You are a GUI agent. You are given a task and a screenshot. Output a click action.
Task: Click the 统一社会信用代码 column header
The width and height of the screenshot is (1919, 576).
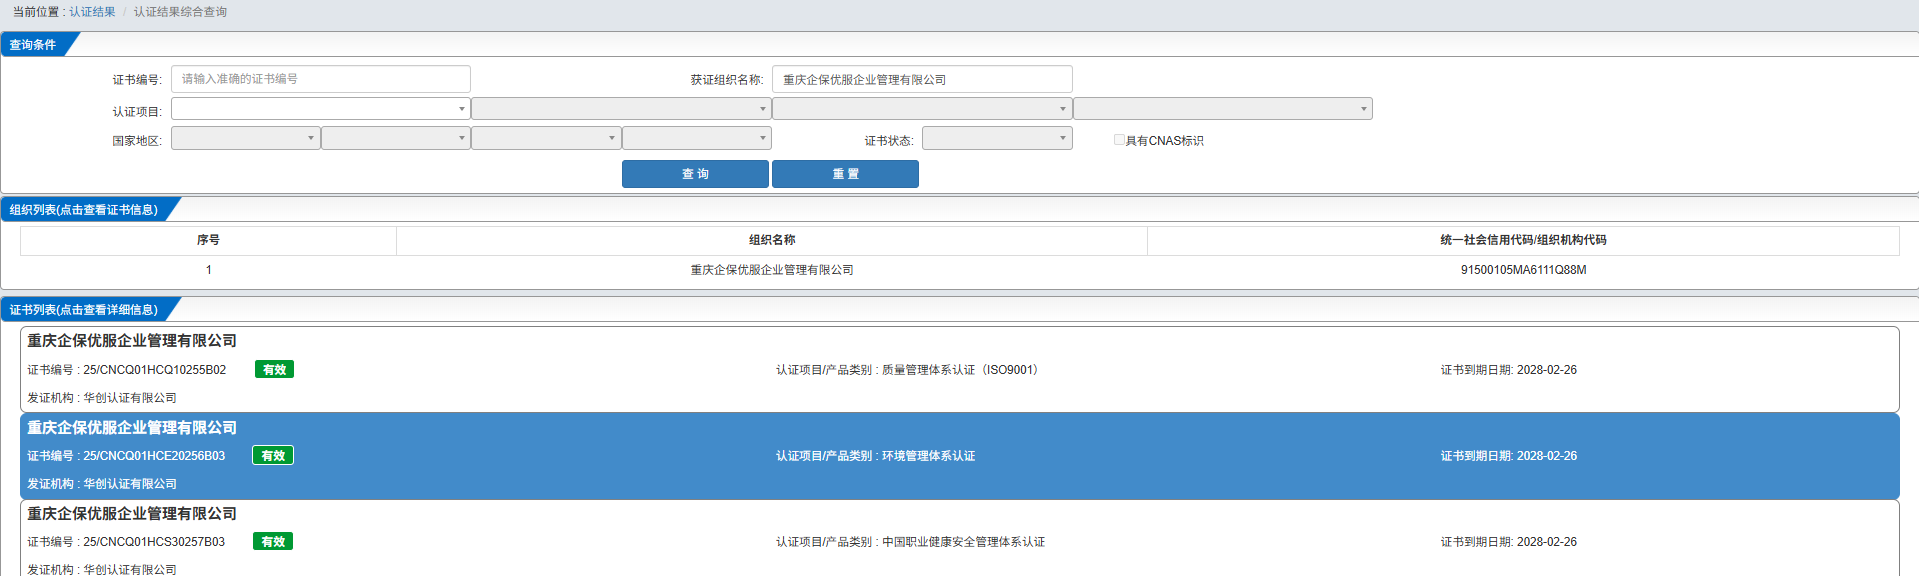click(x=1523, y=240)
